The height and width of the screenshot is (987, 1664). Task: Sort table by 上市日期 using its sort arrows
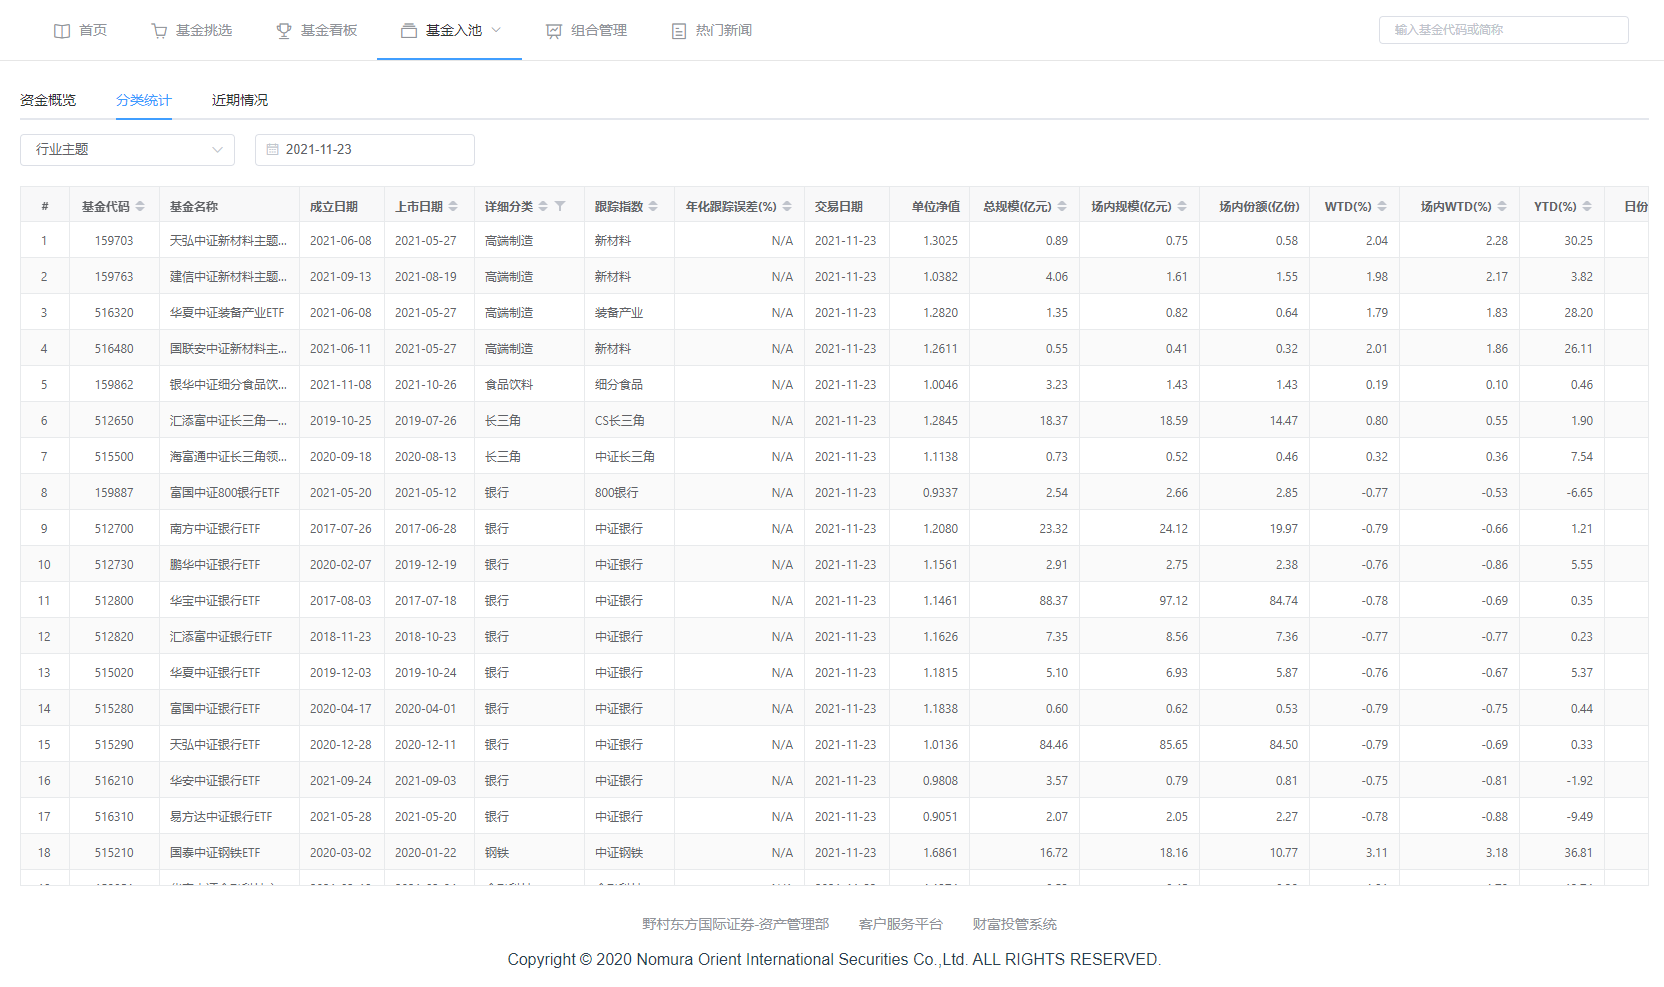[453, 206]
